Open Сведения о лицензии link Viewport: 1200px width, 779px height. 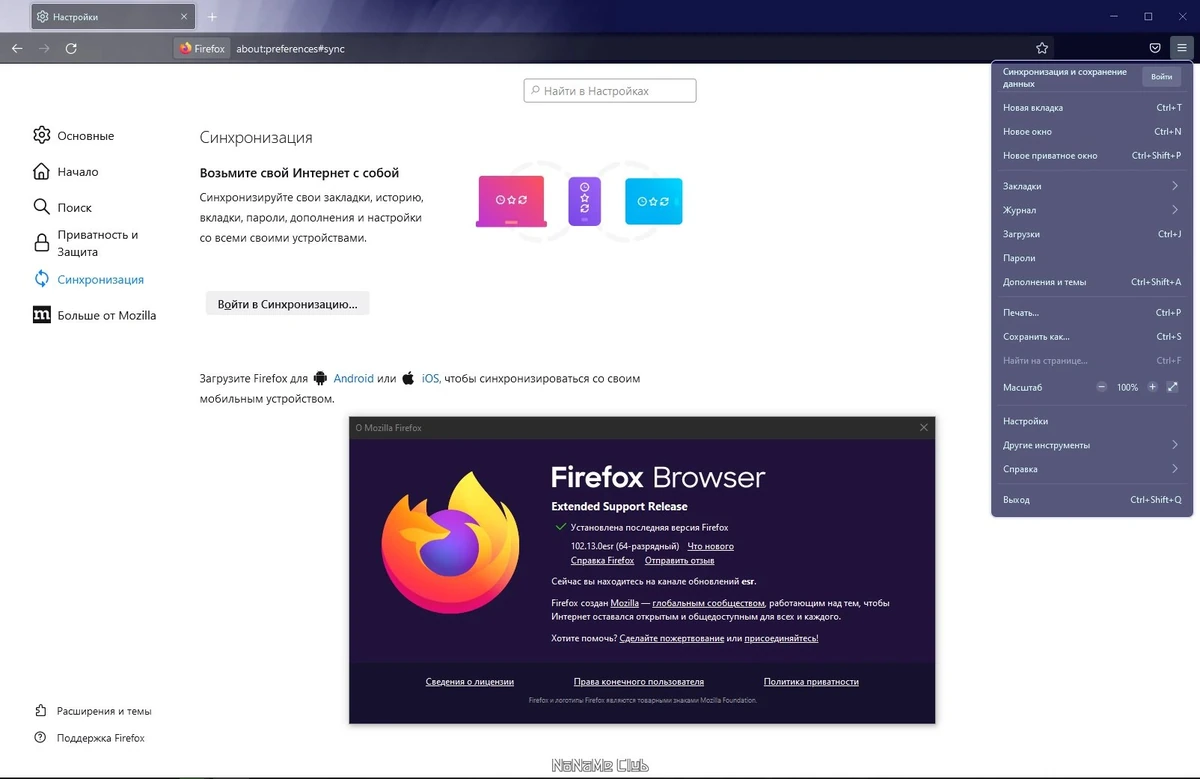pos(469,682)
